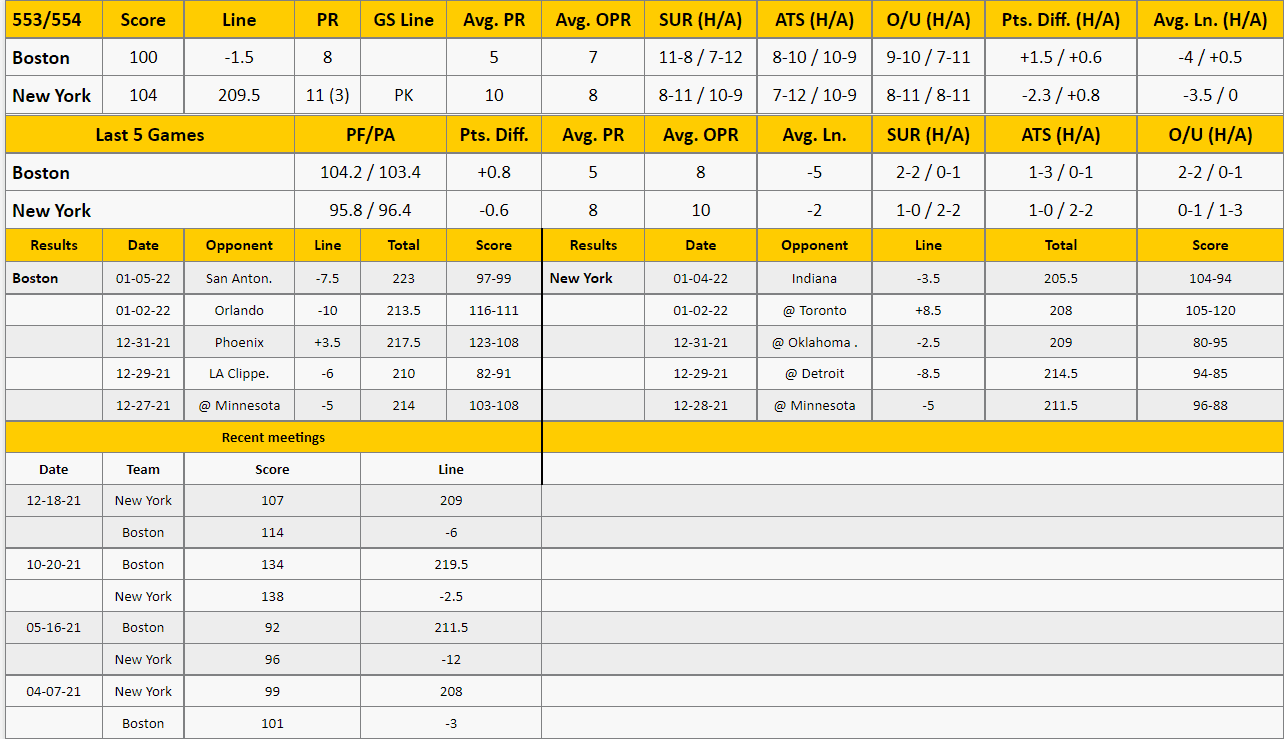This screenshot has width=1284, height=739.
Task: Click the Orlando opponent cell
Action: [239, 310]
